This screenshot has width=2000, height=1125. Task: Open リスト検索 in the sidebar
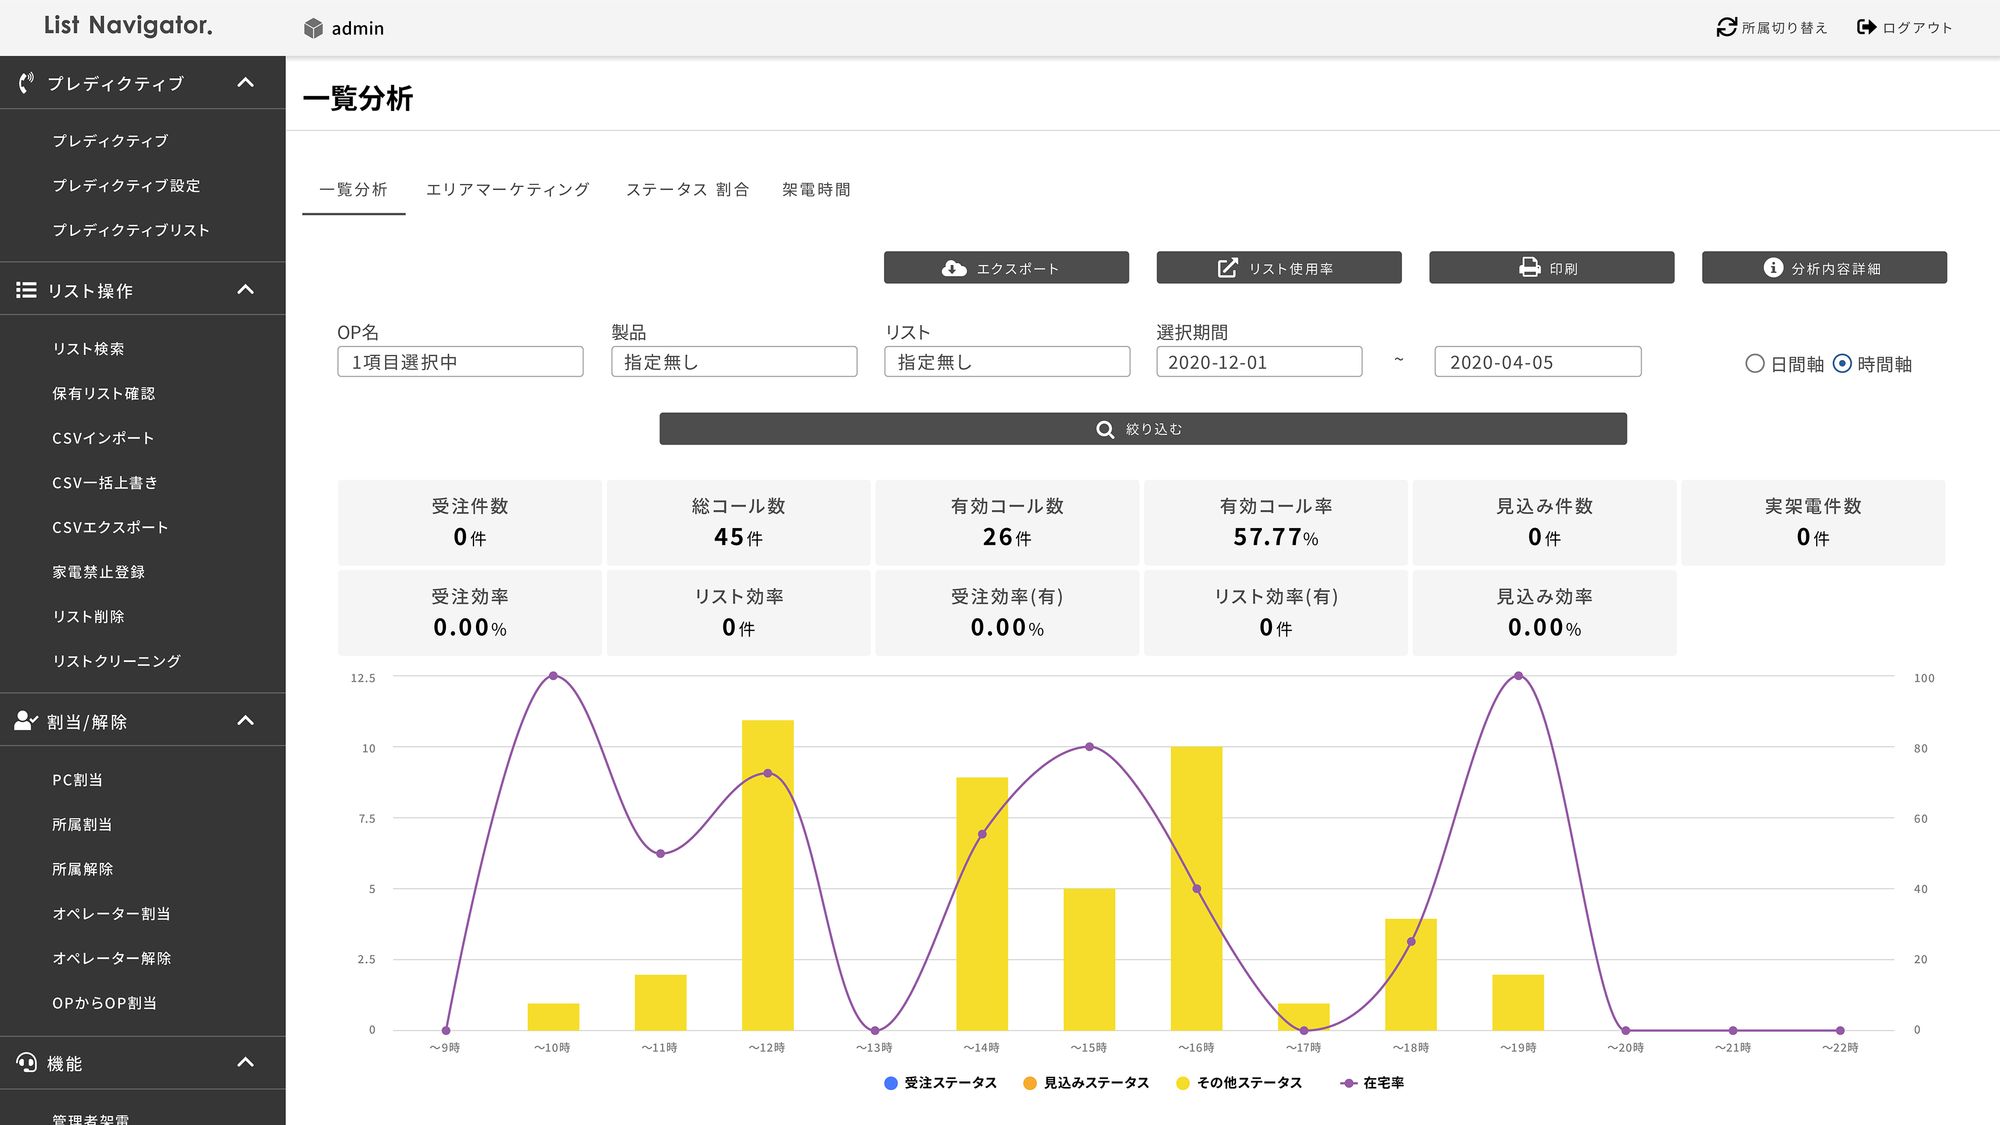coord(88,349)
